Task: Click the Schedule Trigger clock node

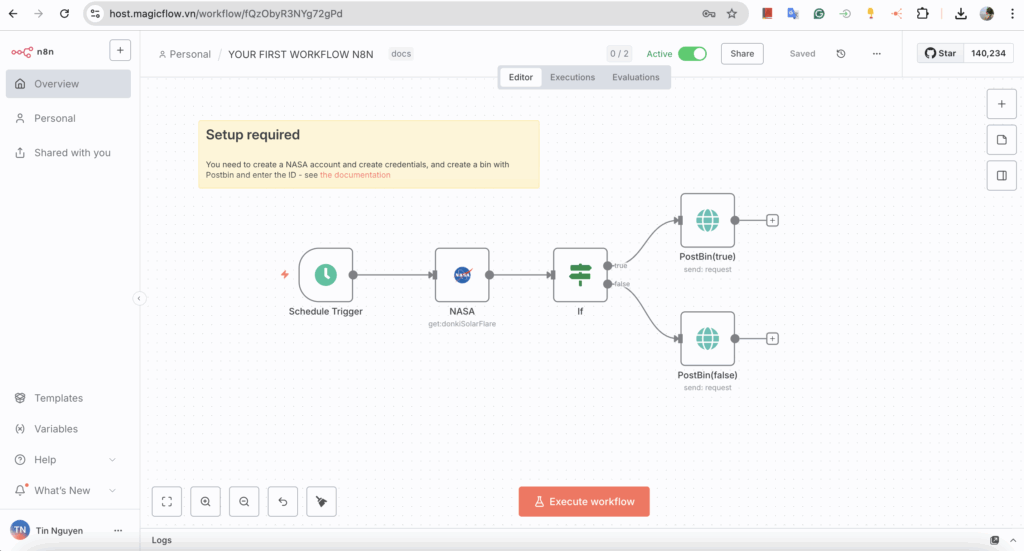Action: click(325, 275)
